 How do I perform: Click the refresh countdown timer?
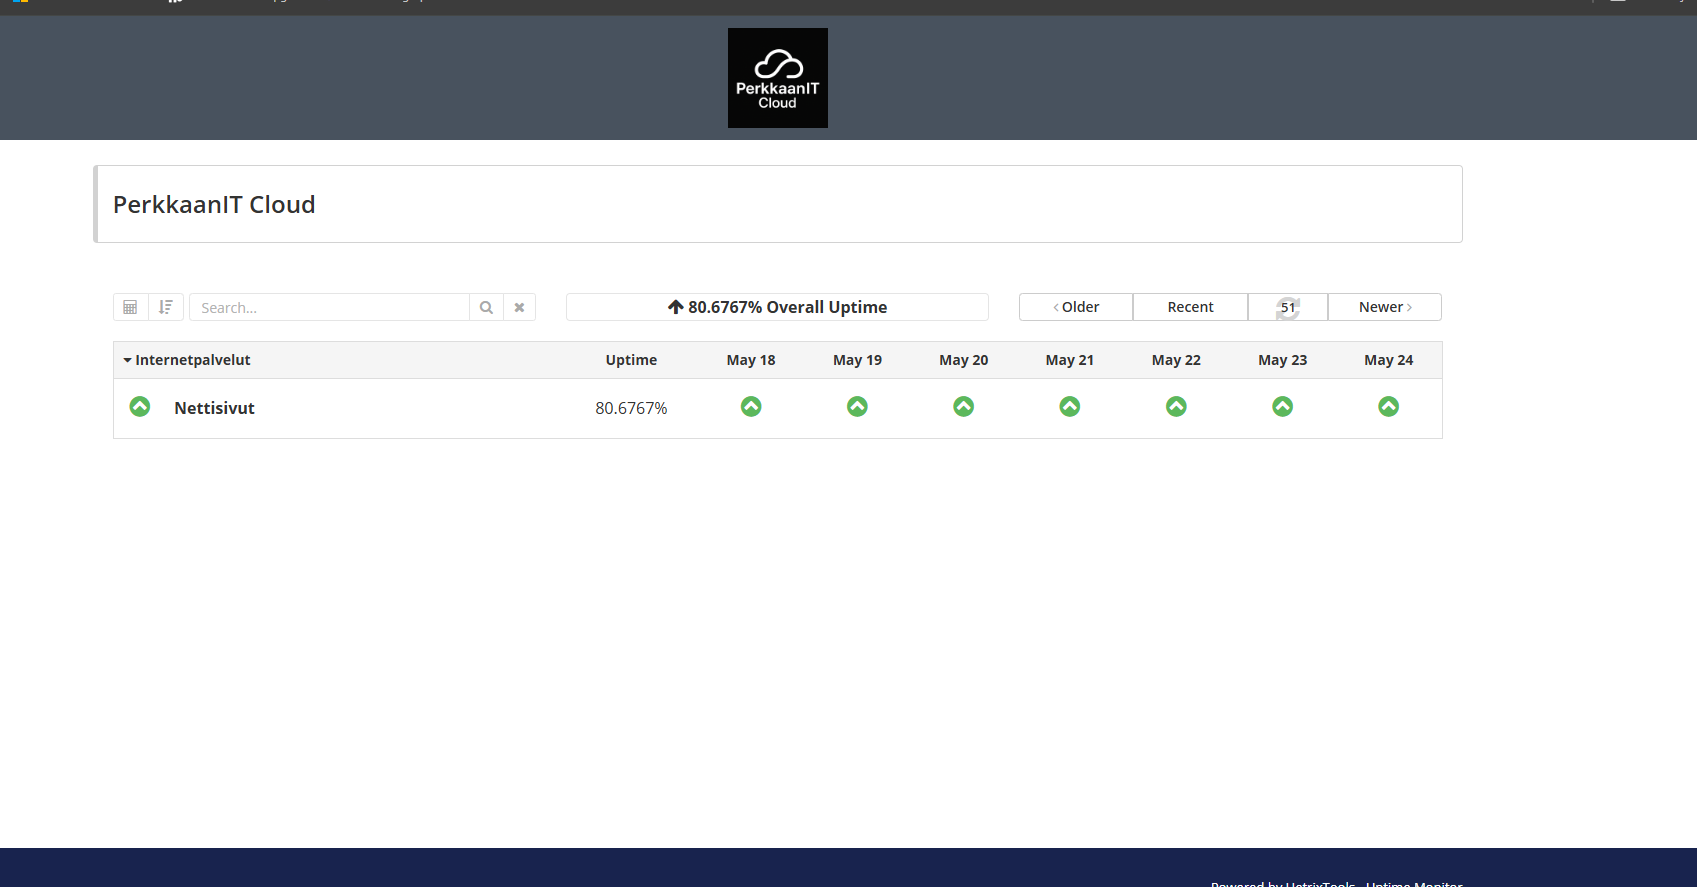point(1288,307)
